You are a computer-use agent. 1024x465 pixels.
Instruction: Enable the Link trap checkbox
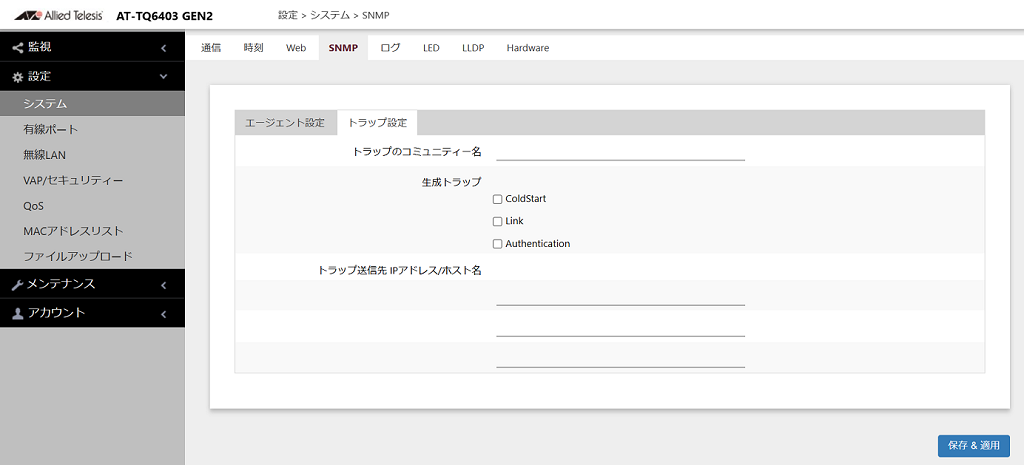point(498,221)
